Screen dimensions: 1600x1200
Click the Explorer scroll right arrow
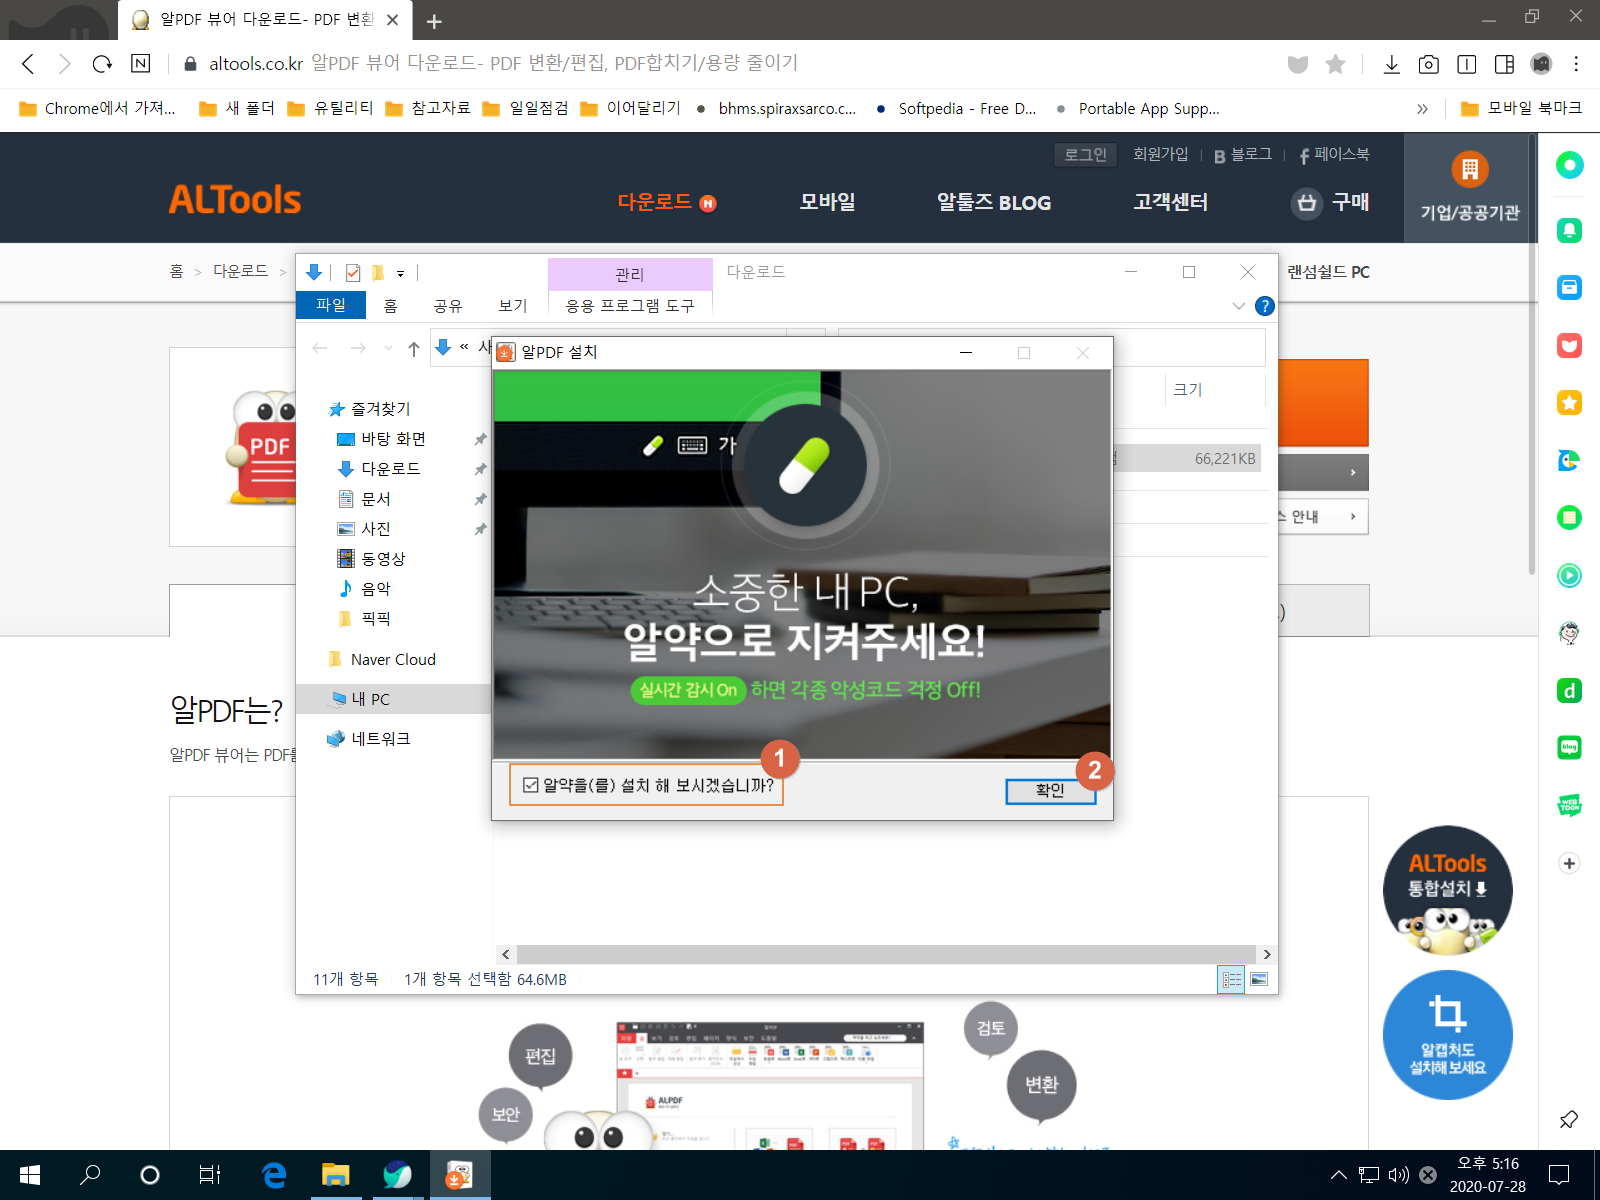coord(1266,954)
